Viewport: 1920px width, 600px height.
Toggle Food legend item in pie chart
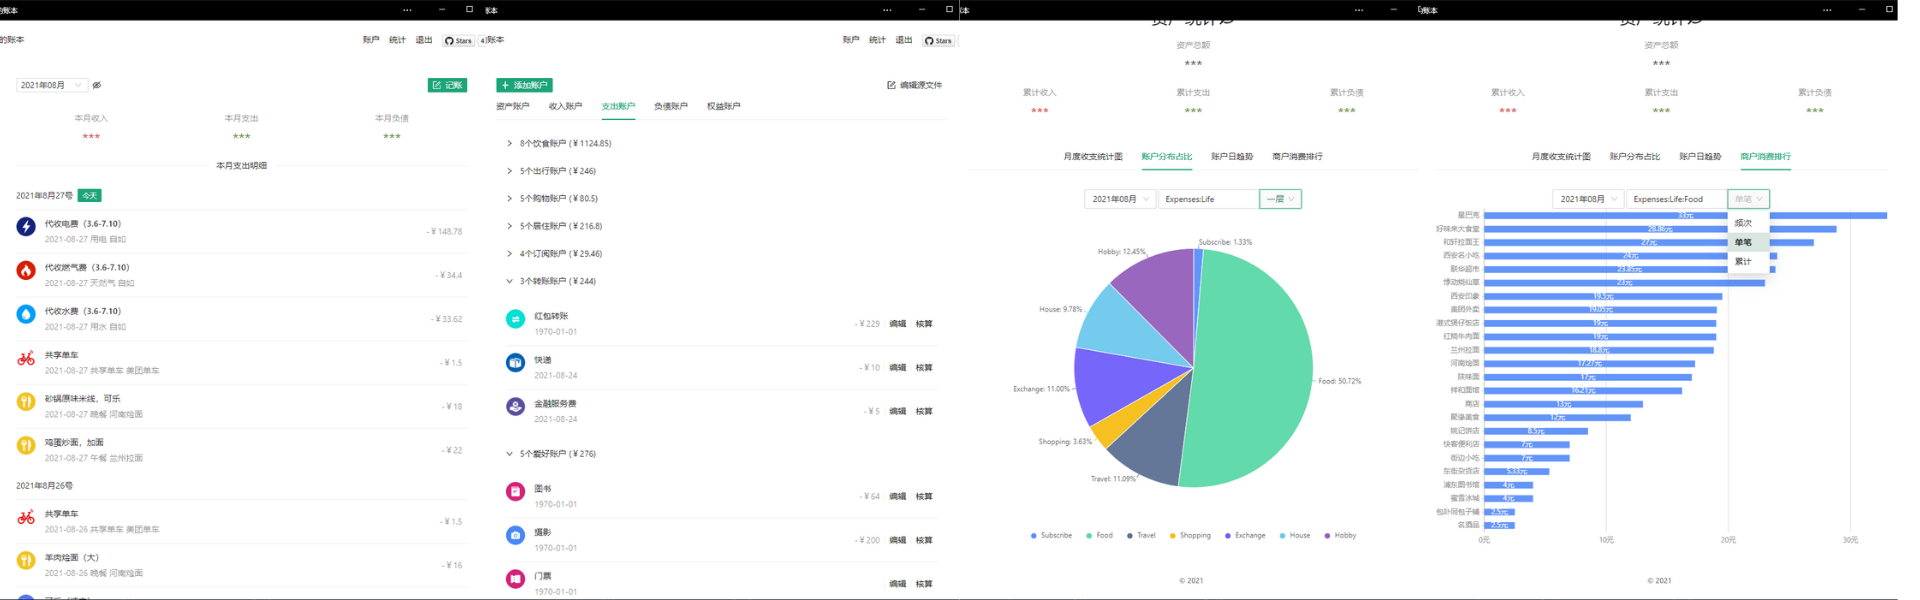pyautogui.click(x=1098, y=536)
